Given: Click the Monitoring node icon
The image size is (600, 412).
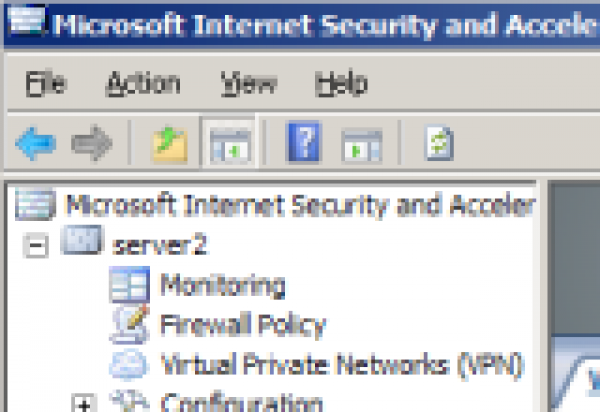Looking at the screenshot, I should click(x=128, y=285).
